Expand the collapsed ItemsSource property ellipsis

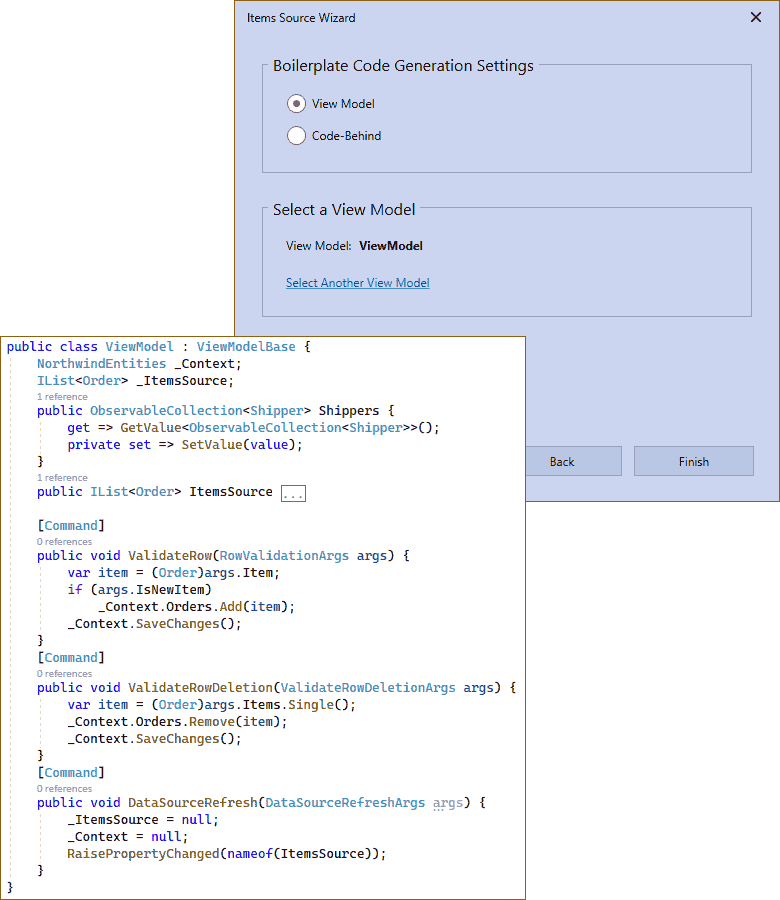point(293,494)
